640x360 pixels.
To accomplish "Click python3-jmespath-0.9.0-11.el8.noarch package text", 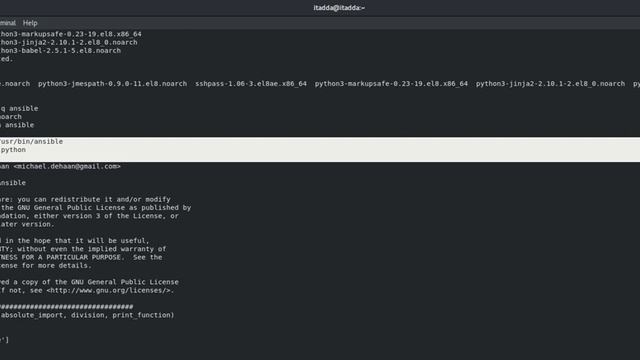I will [x=112, y=84].
